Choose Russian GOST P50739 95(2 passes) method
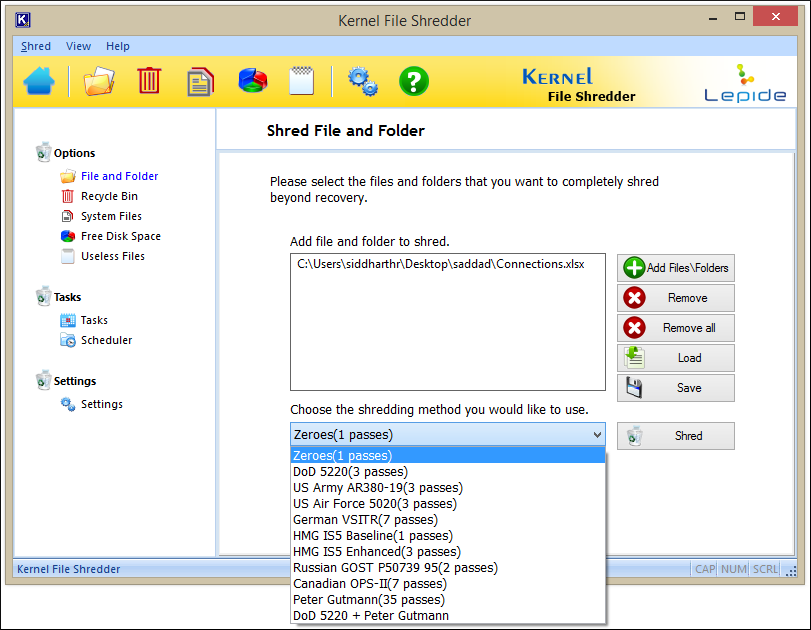The image size is (811, 630). point(448,568)
